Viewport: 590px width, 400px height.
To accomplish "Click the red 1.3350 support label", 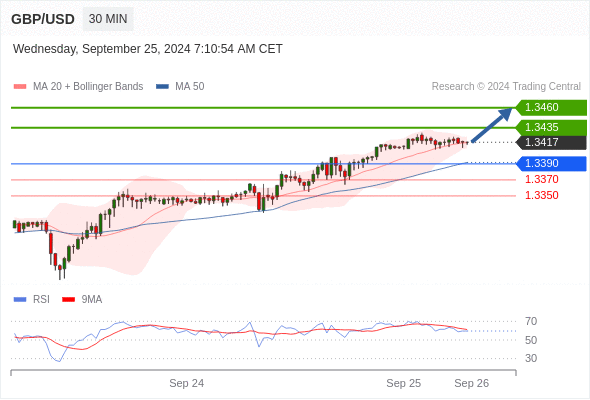I will click(x=541, y=195).
